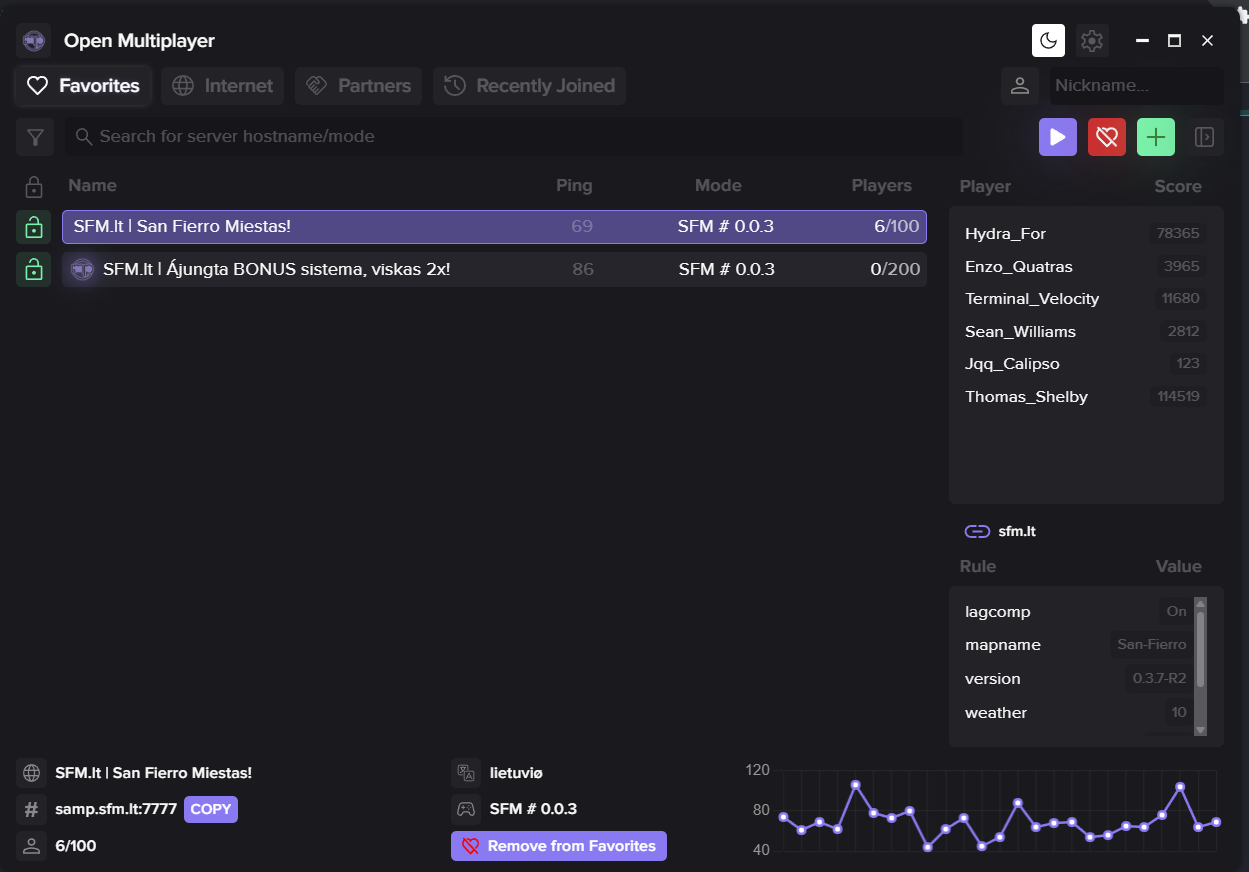The height and width of the screenshot is (872, 1249).
Task: Click the green plus add server icon
Action: 1156,137
